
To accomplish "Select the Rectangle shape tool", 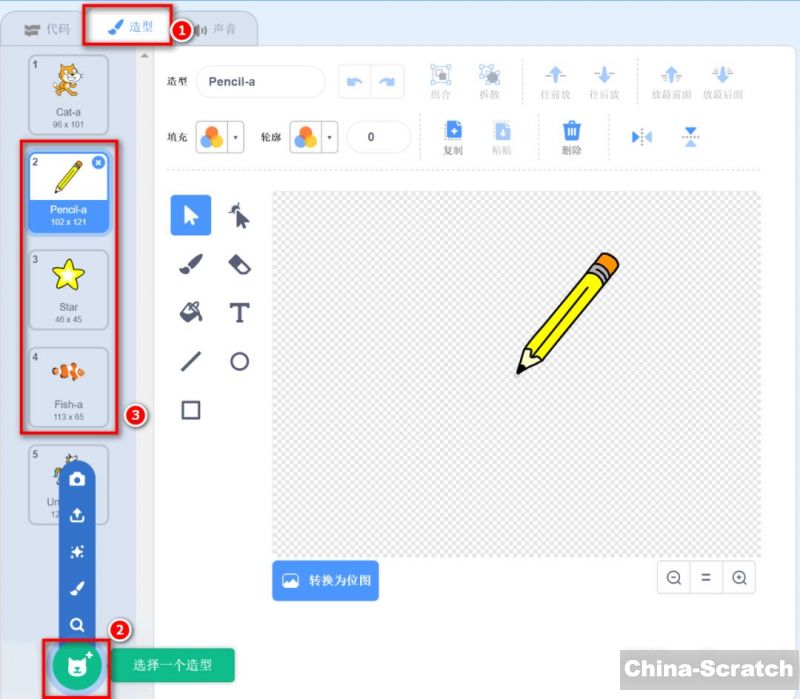I will pyautogui.click(x=191, y=410).
